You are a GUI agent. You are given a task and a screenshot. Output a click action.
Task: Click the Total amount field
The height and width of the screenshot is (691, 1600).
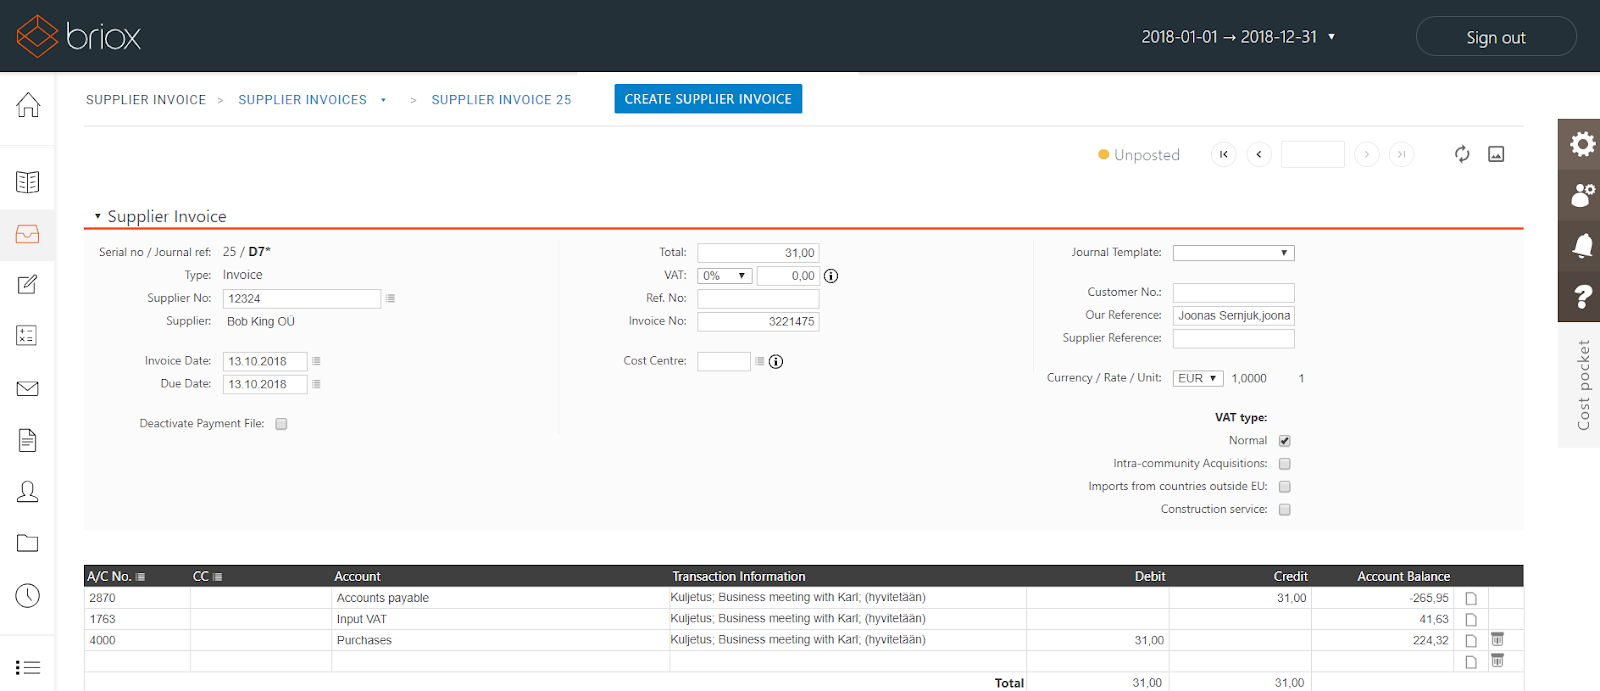758,253
